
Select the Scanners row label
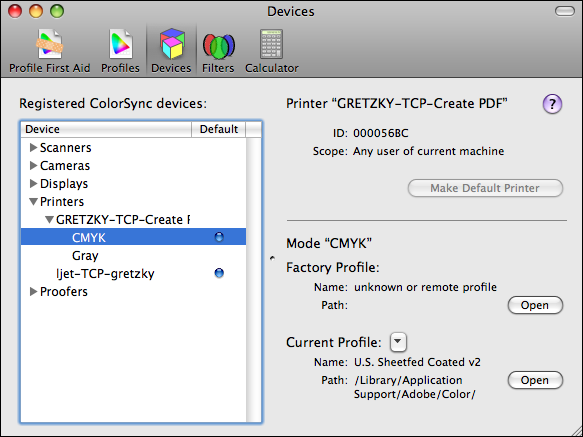pos(65,148)
